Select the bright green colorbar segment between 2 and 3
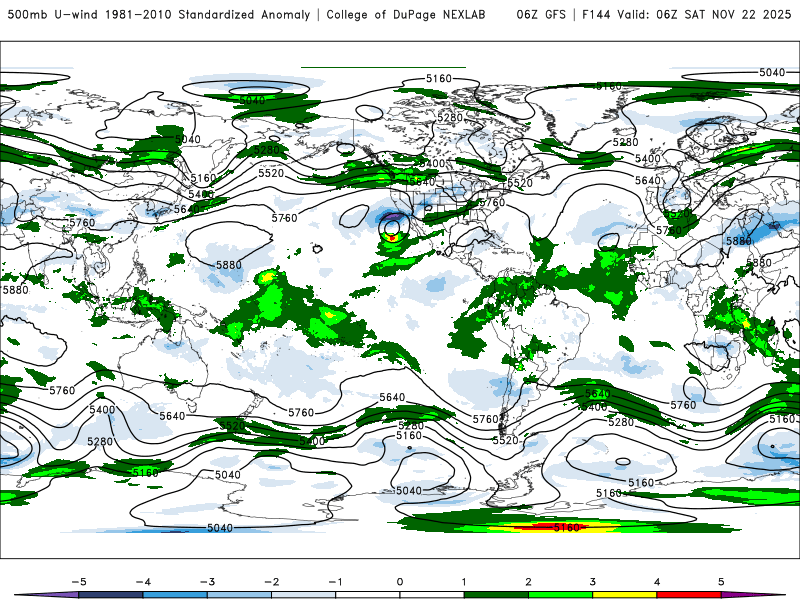Screen dimensions: 800x600 560,595
